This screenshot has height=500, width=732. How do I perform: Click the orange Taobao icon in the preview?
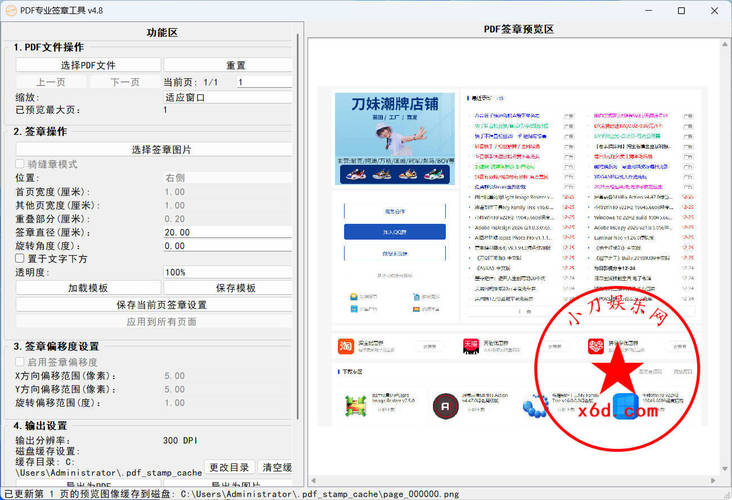pos(345,347)
